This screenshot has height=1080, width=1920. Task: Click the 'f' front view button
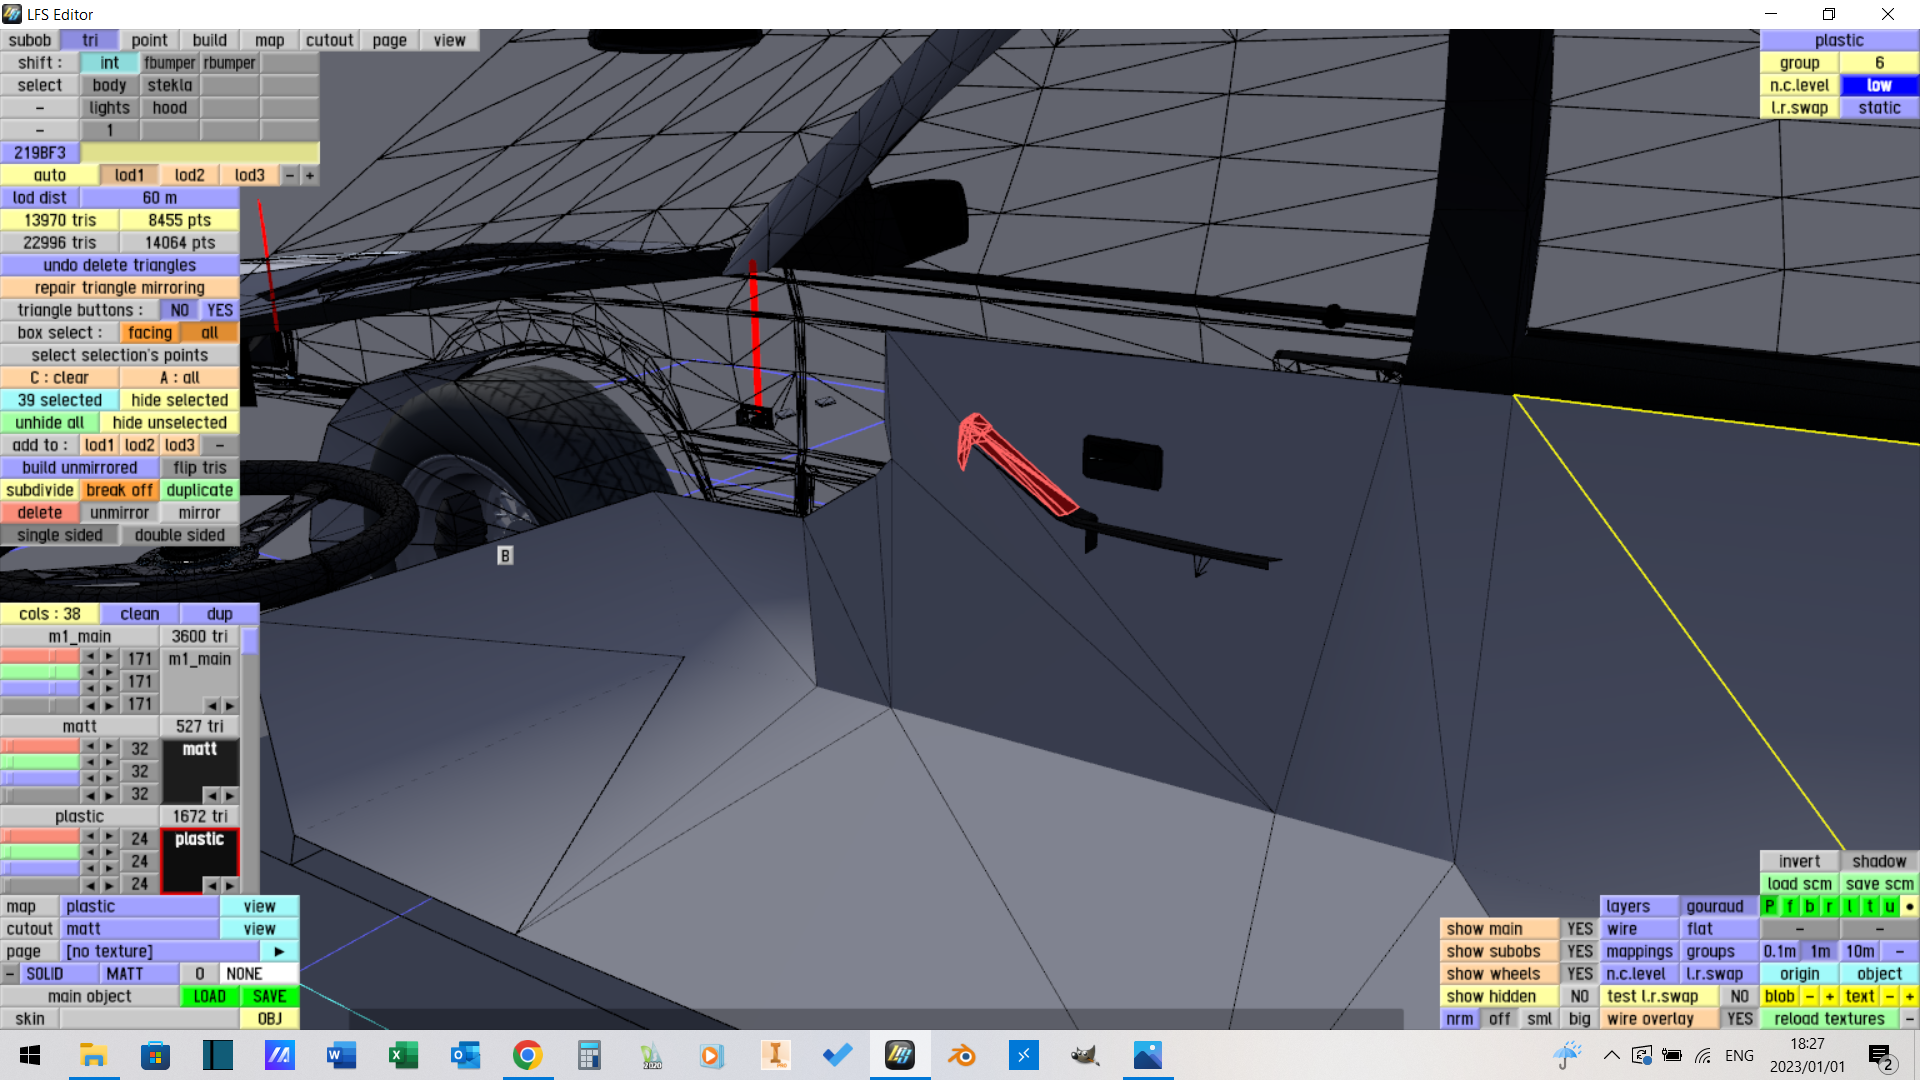click(1789, 906)
